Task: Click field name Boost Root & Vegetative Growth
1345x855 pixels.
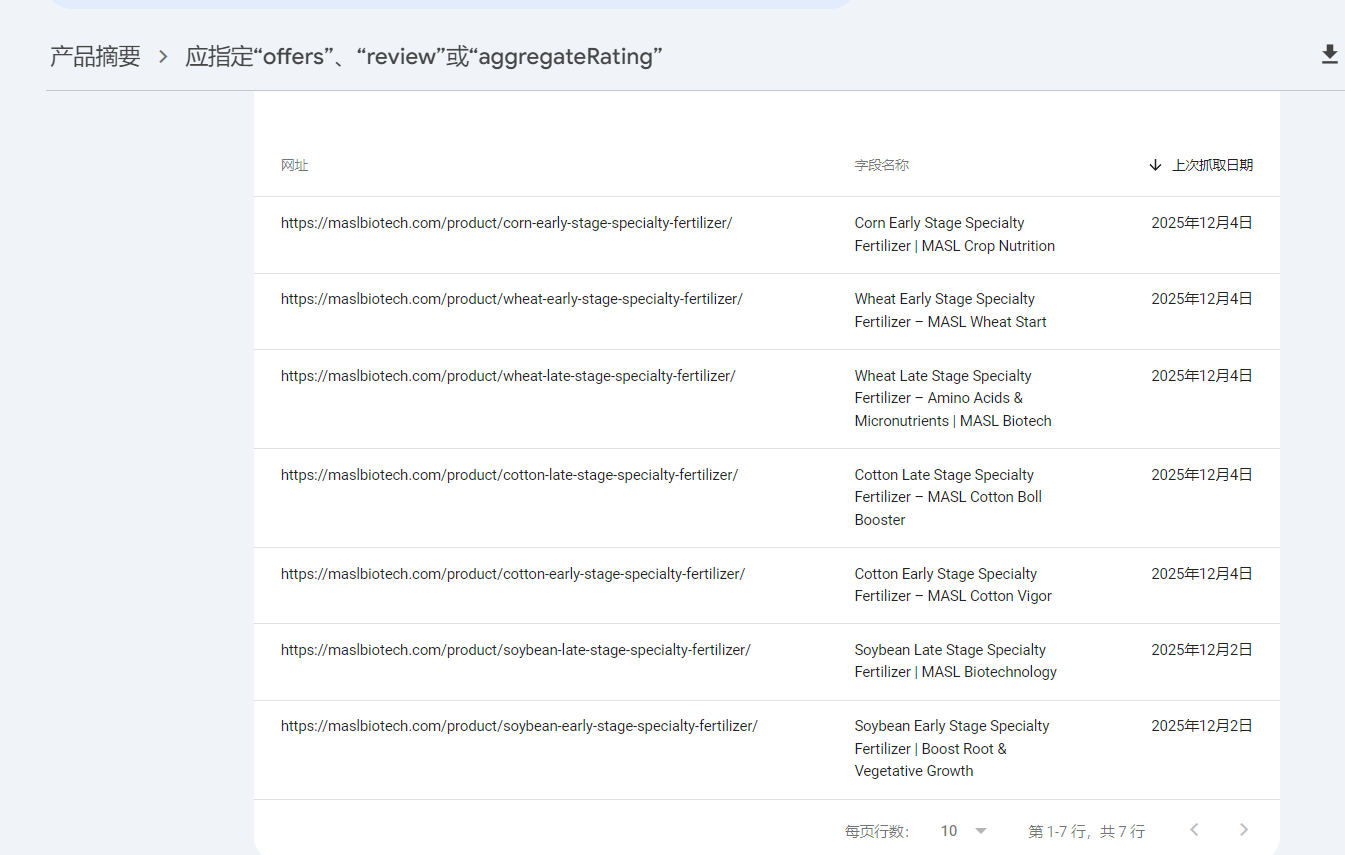Action: tap(952, 748)
